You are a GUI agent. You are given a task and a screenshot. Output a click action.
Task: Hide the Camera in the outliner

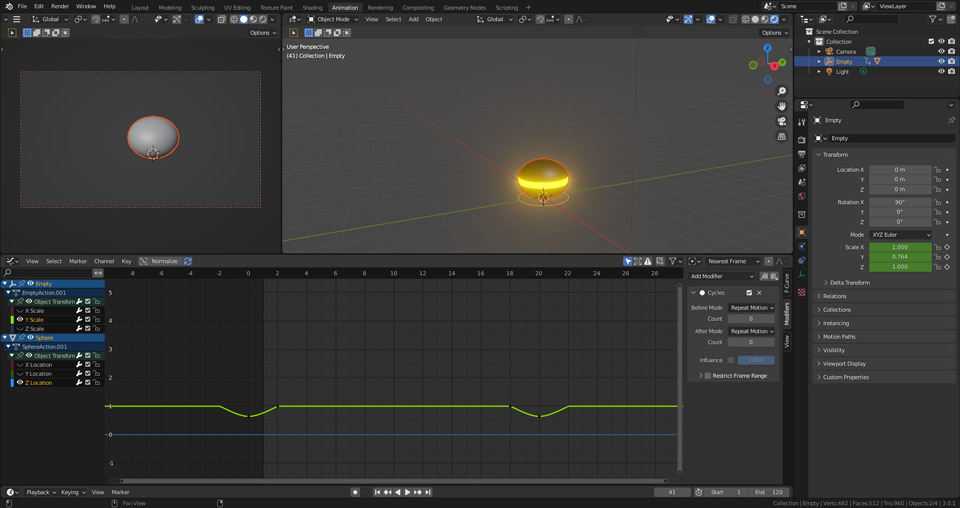[941, 51]
